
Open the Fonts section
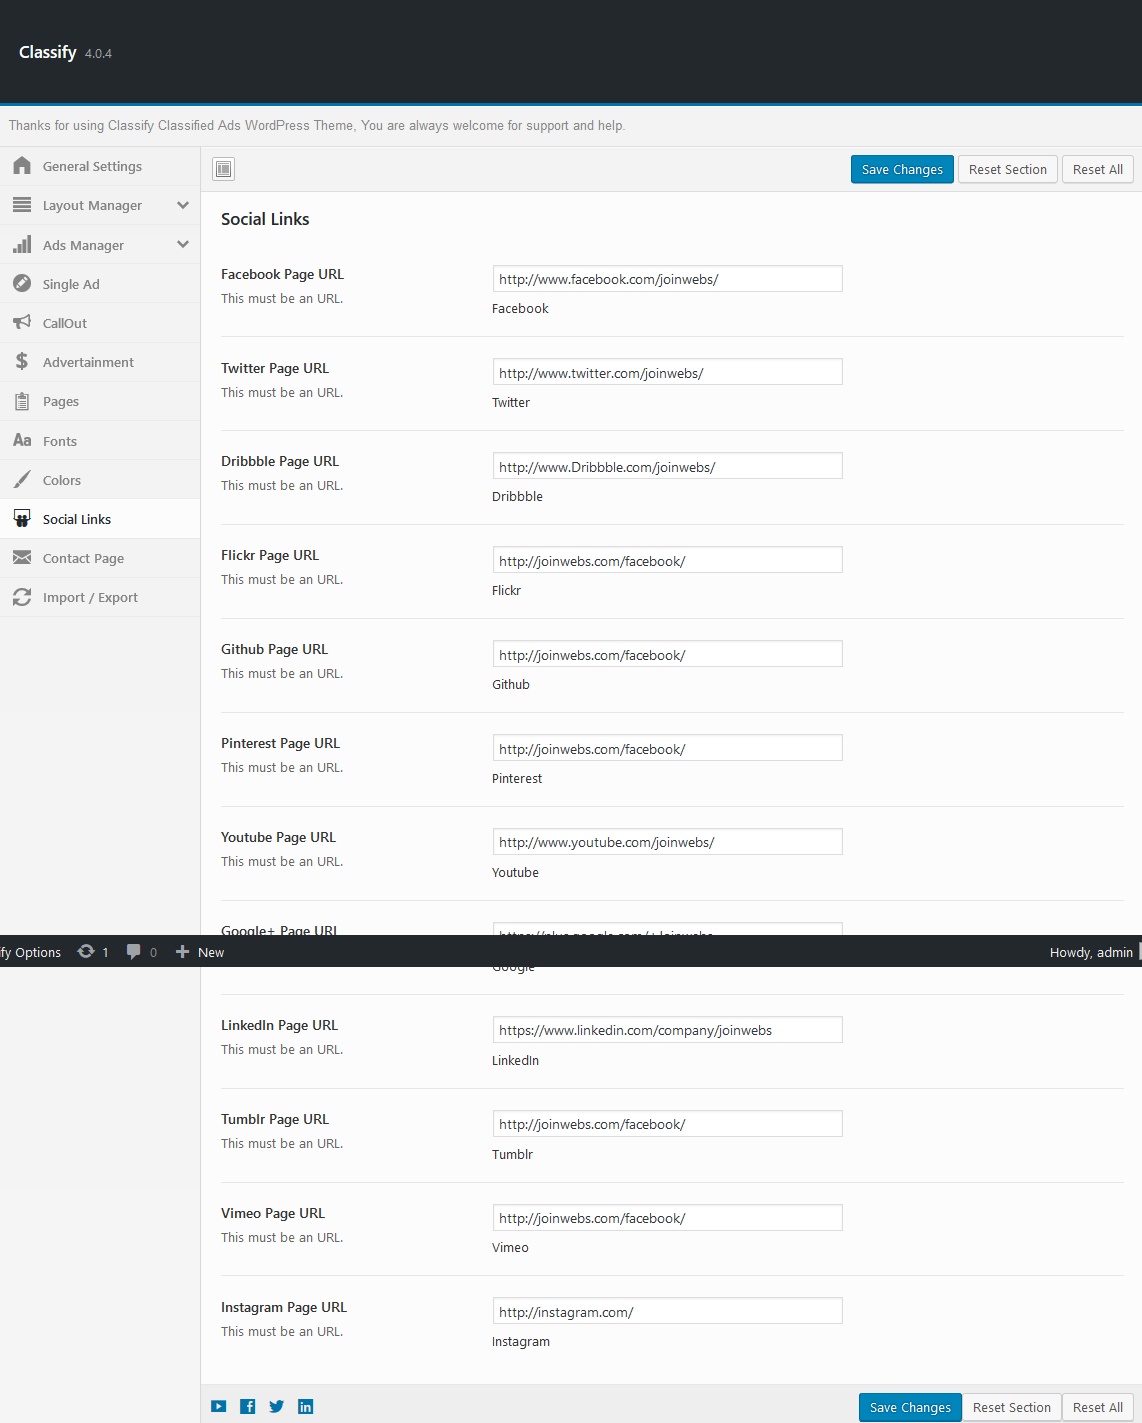[x=100, y=441]
